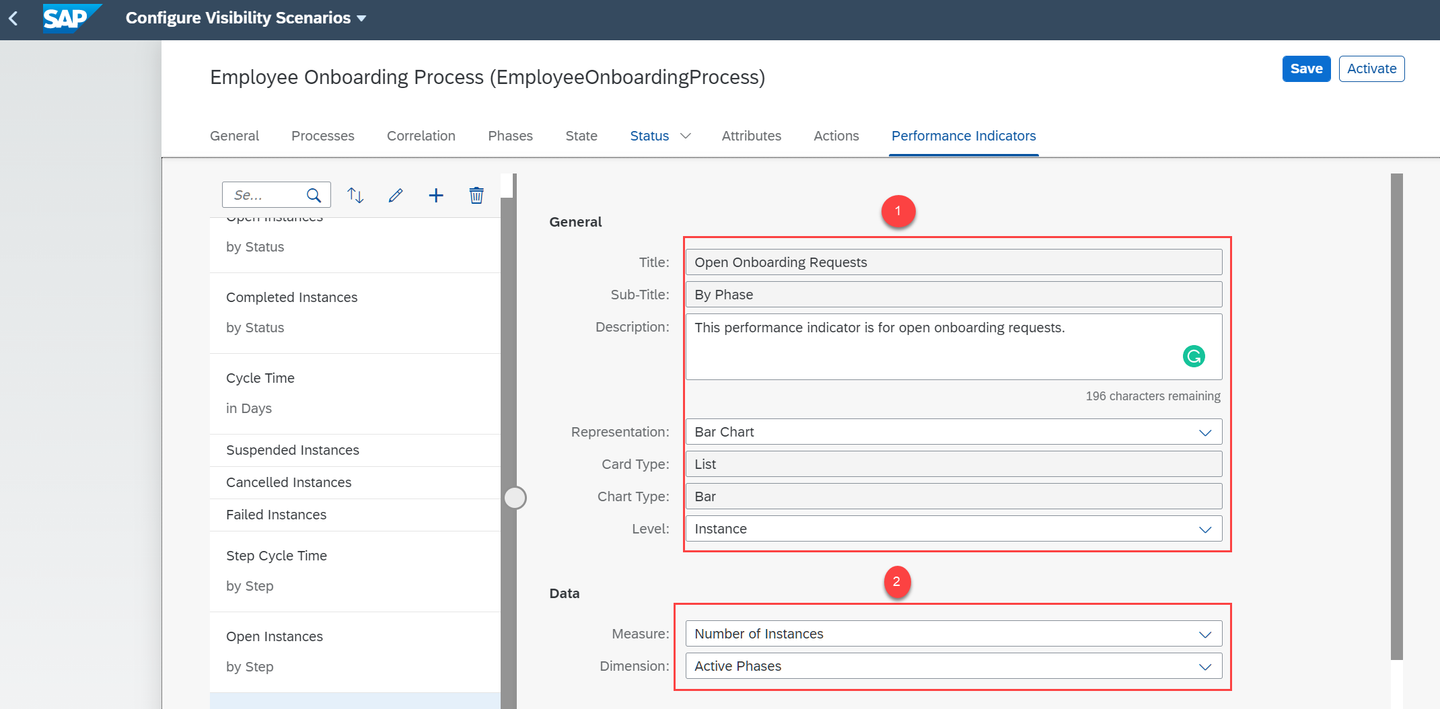1440x709 pixels.
Task: Open the Status tab
Action: 649,136
